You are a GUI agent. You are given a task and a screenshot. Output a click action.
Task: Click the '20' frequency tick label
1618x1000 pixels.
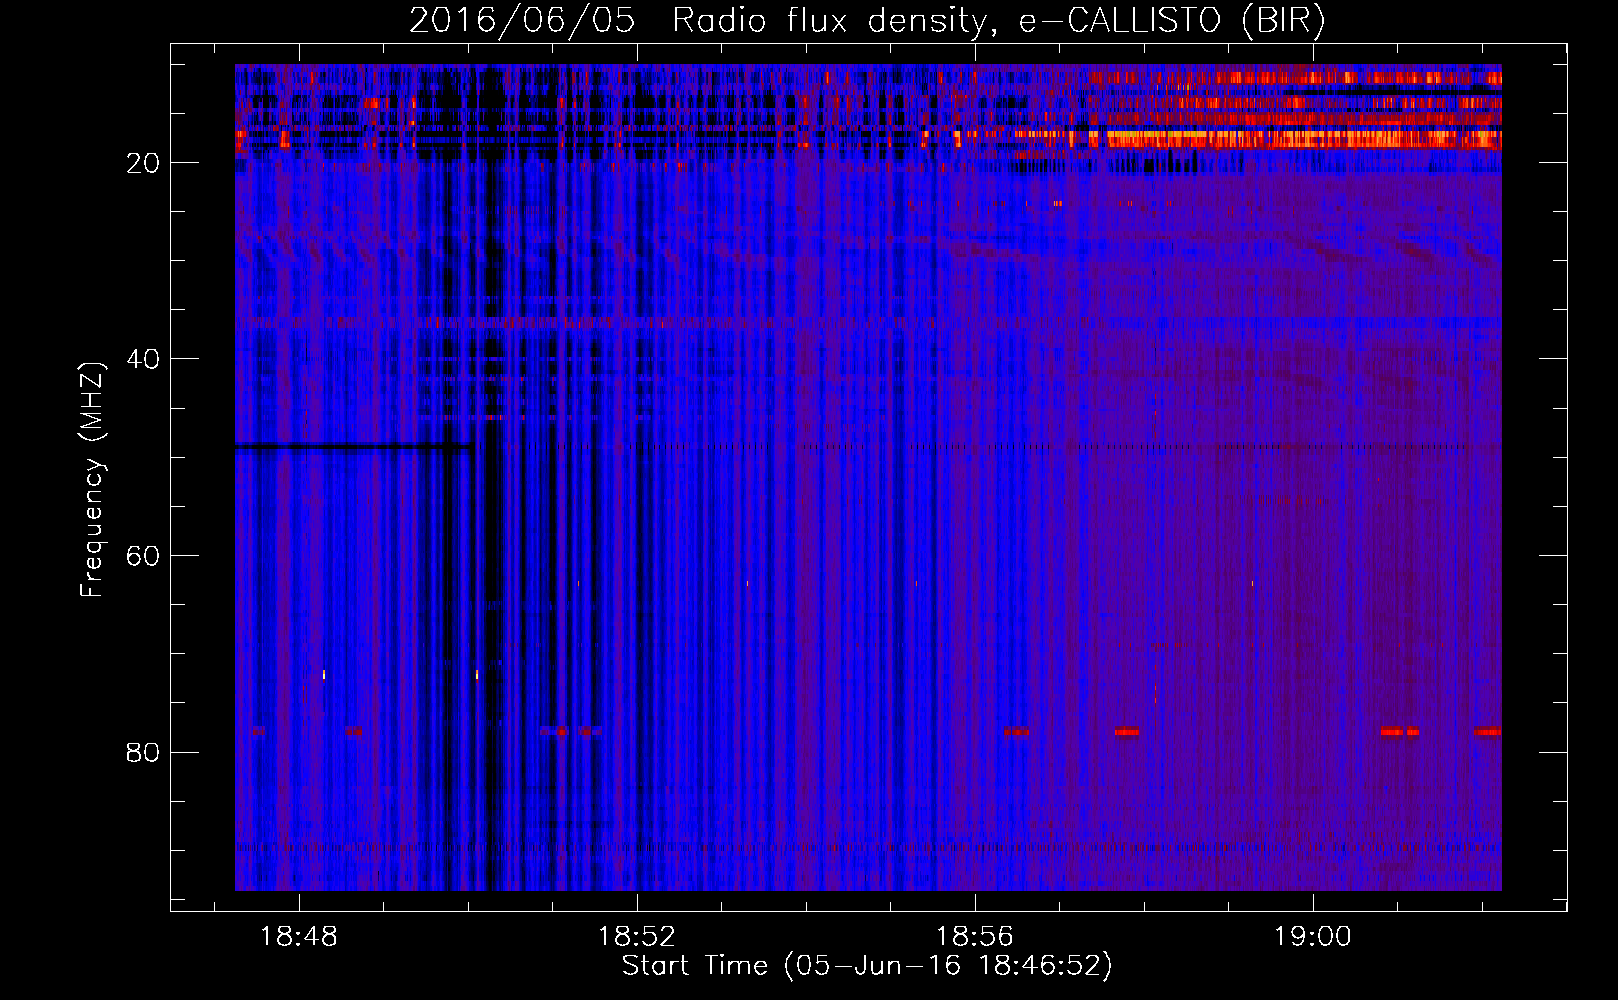pyautogui.click(x=144, y=163)
